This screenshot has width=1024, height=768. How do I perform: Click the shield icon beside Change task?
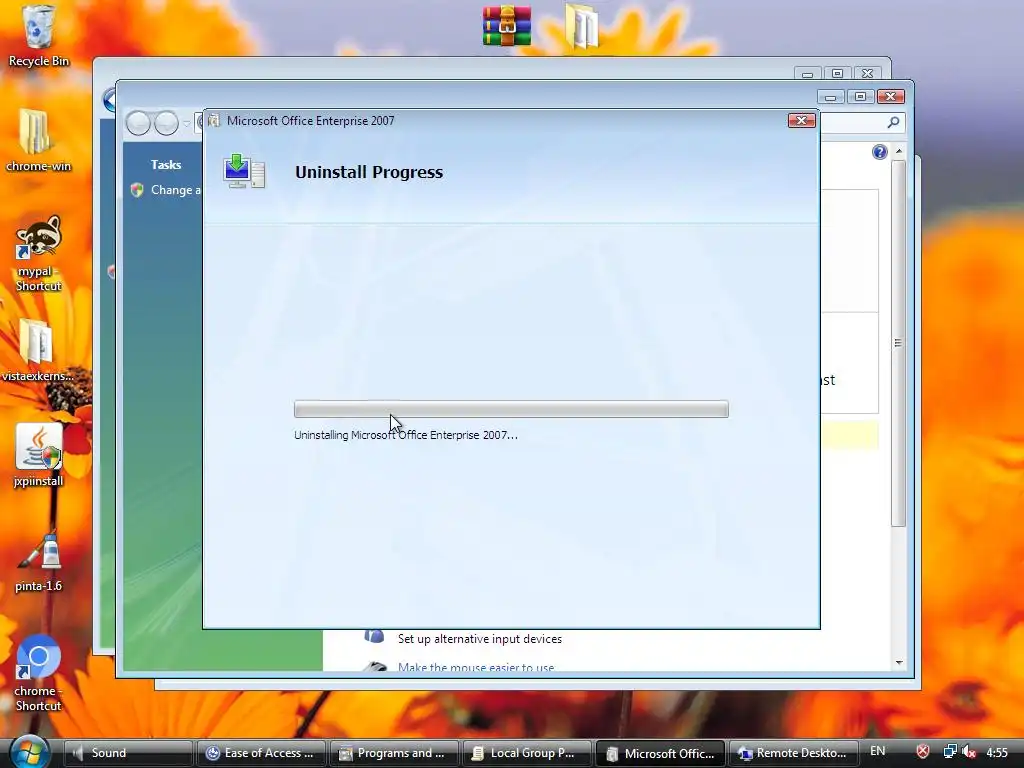click(136, 190)
